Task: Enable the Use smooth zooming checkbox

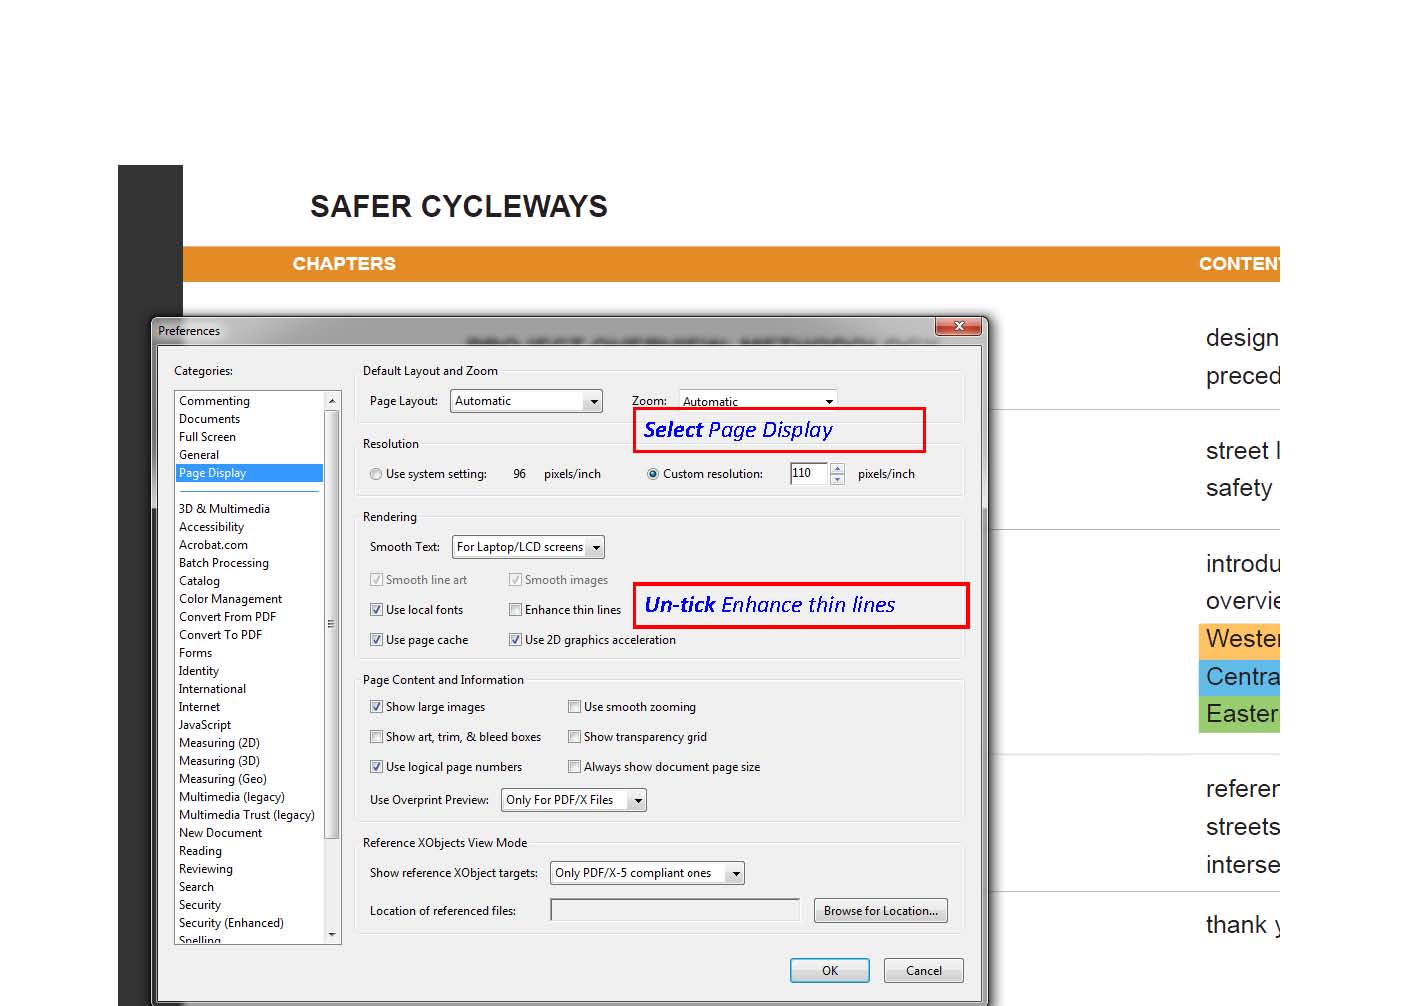Action: click(x=575, y=707)
